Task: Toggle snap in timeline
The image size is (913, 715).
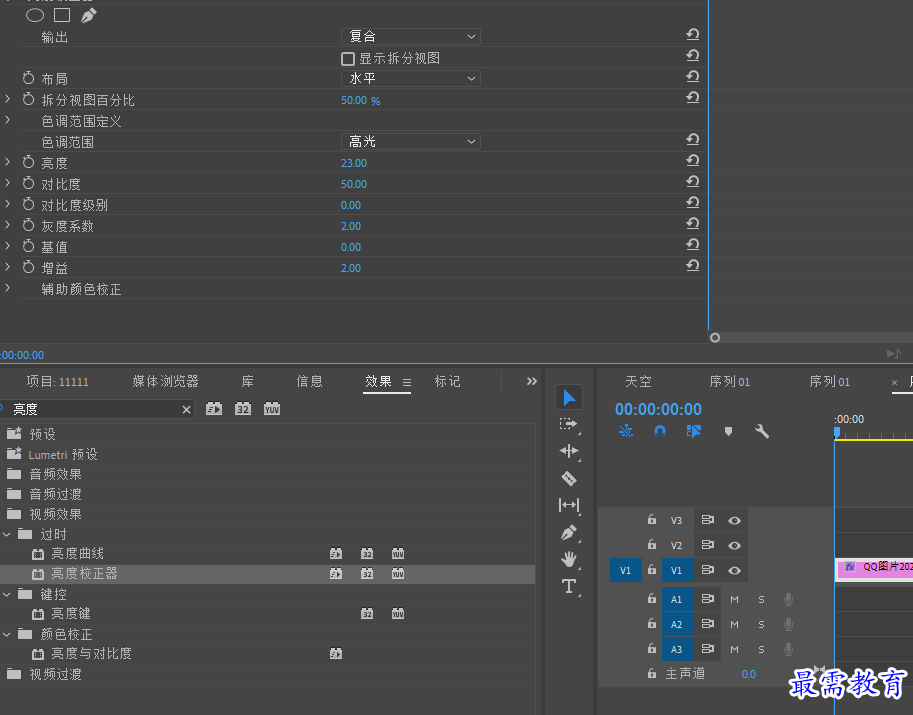Action: [x=660, y=431]
